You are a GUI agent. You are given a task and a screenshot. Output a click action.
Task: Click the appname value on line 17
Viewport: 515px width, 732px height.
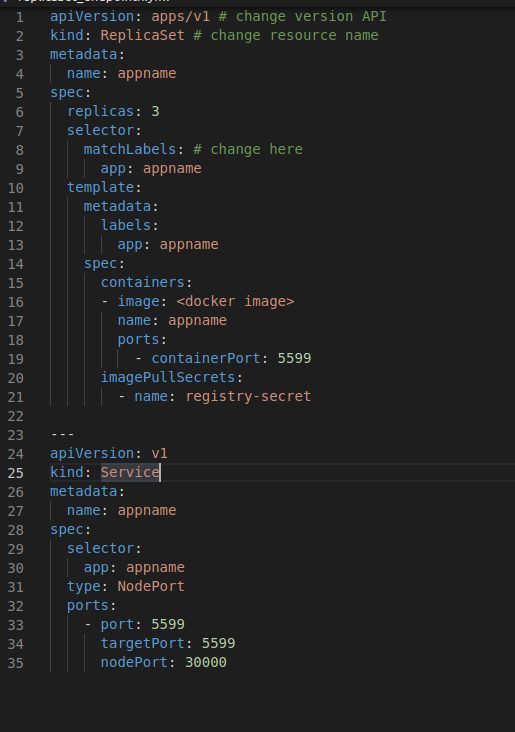coord(197,321)
